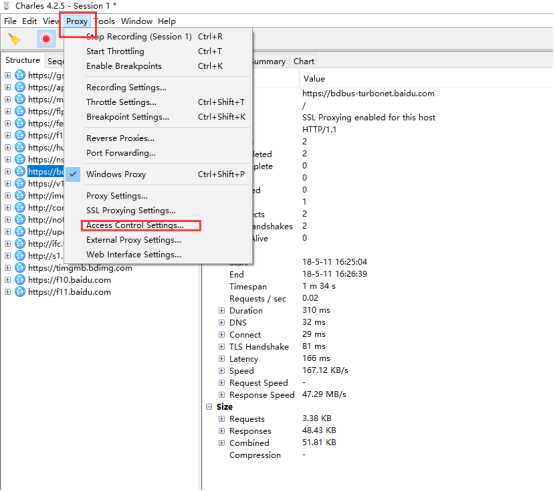This screenshot has width=554, height=491.
Task: Click the globe icon on the http://co row
Action: 20,208
